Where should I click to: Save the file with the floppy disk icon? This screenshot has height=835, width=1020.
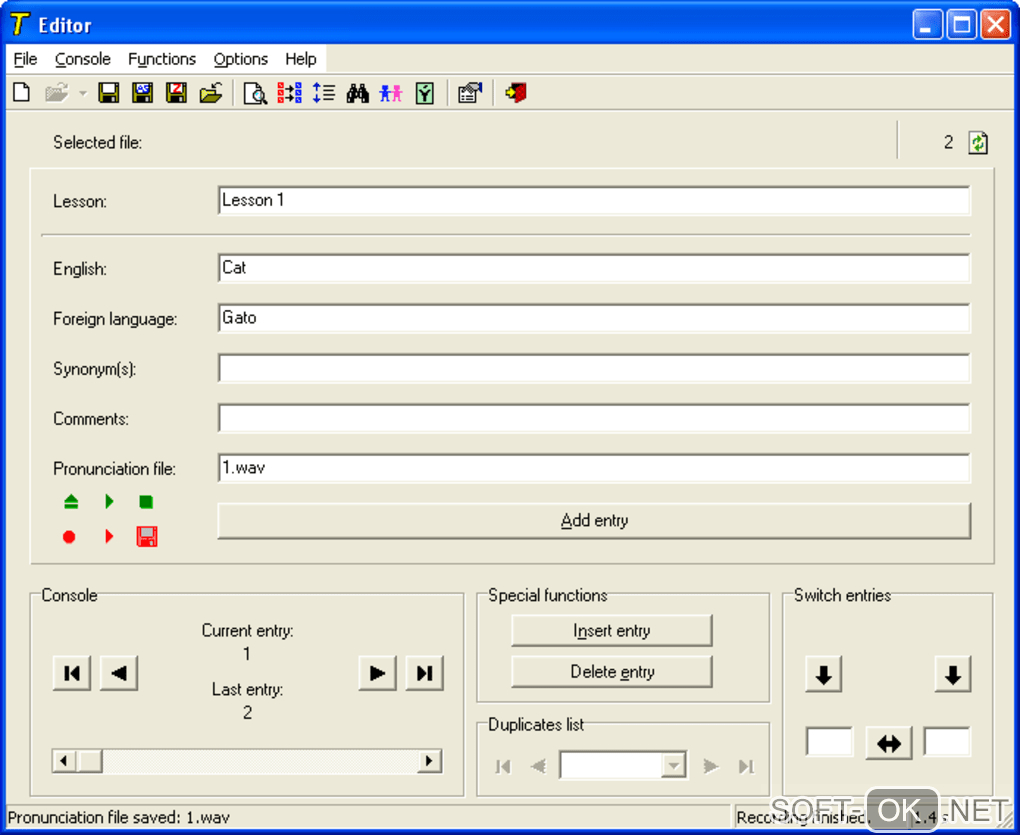[109, 93]
